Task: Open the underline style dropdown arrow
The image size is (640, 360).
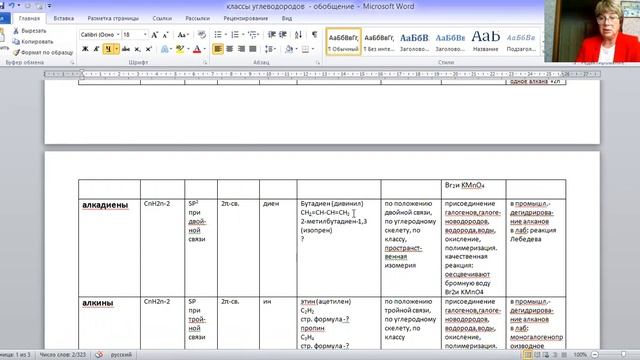Action: coord(116,49)
